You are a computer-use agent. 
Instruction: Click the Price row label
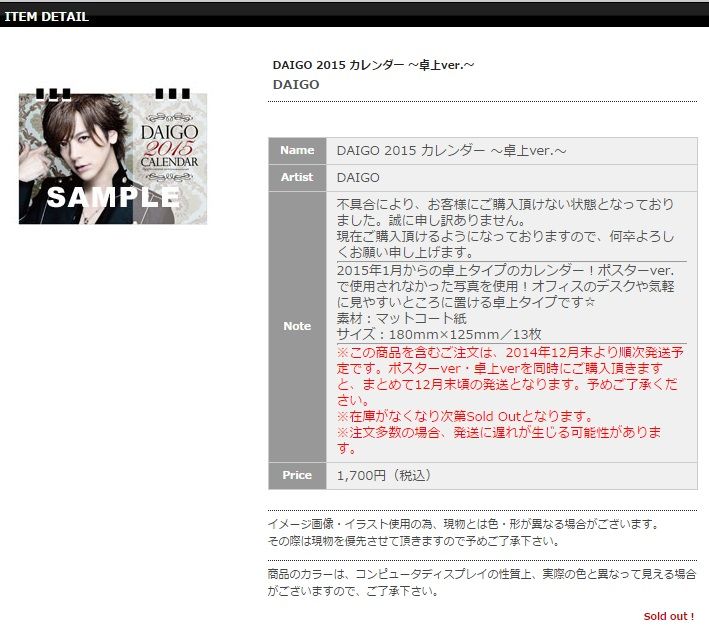297,475
